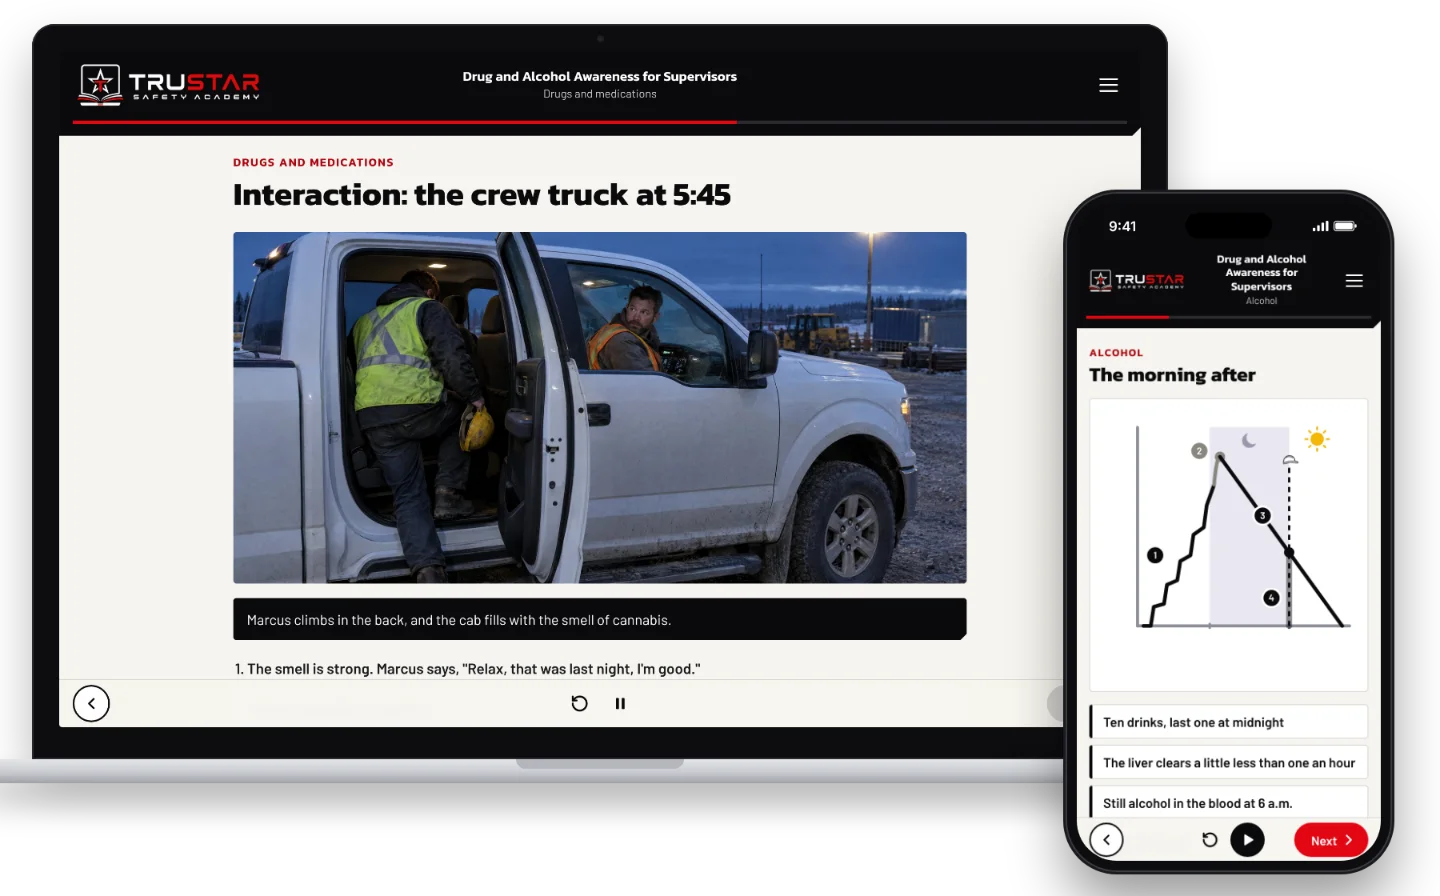Play the phone lesson

1247,840
